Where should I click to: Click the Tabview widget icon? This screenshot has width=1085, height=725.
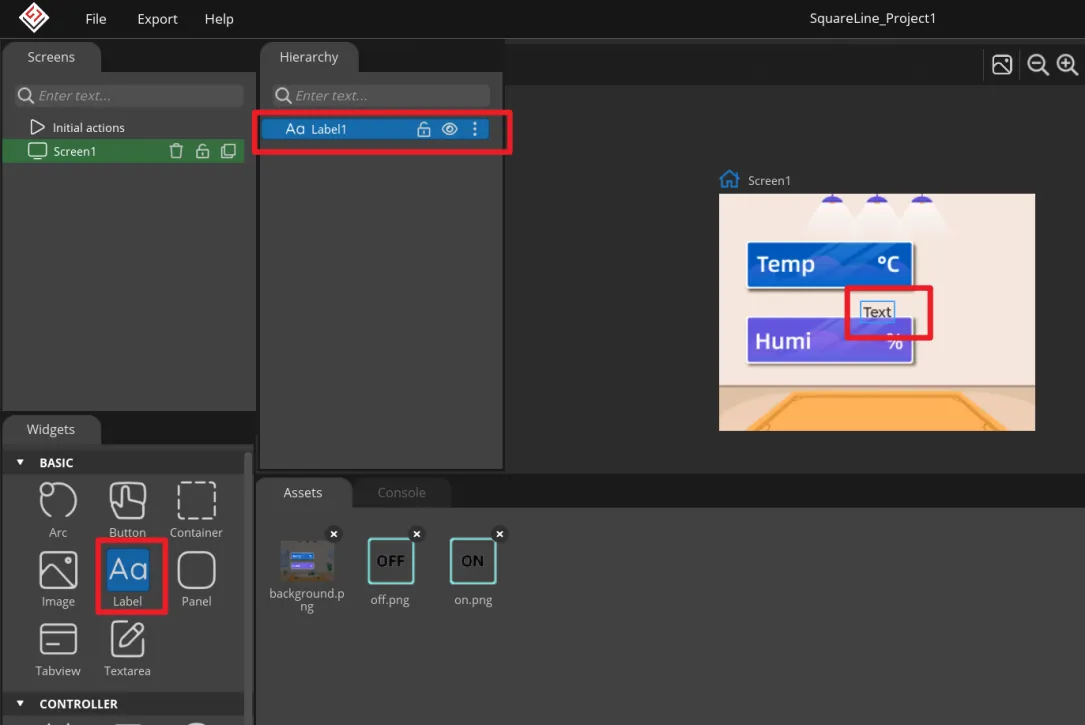(58, 639)
